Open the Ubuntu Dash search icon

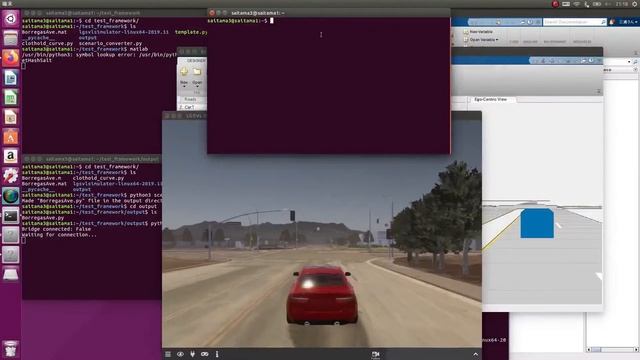(x=11, y=18)
